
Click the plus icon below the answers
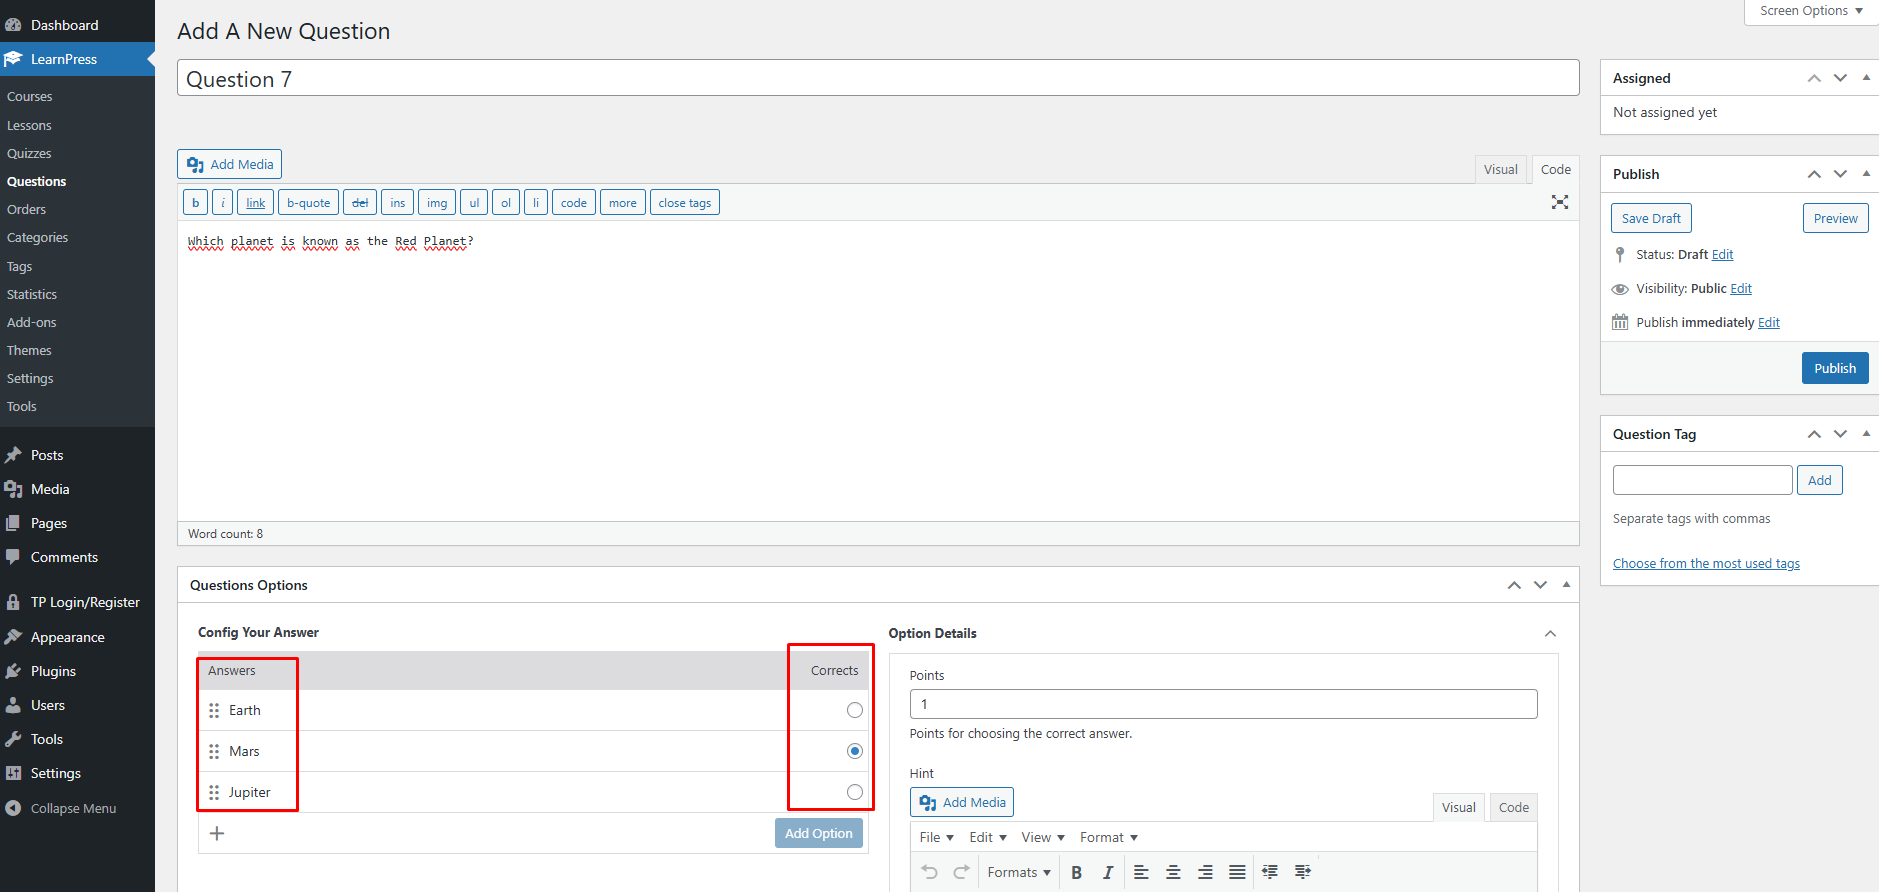click(x=217, y=833)
